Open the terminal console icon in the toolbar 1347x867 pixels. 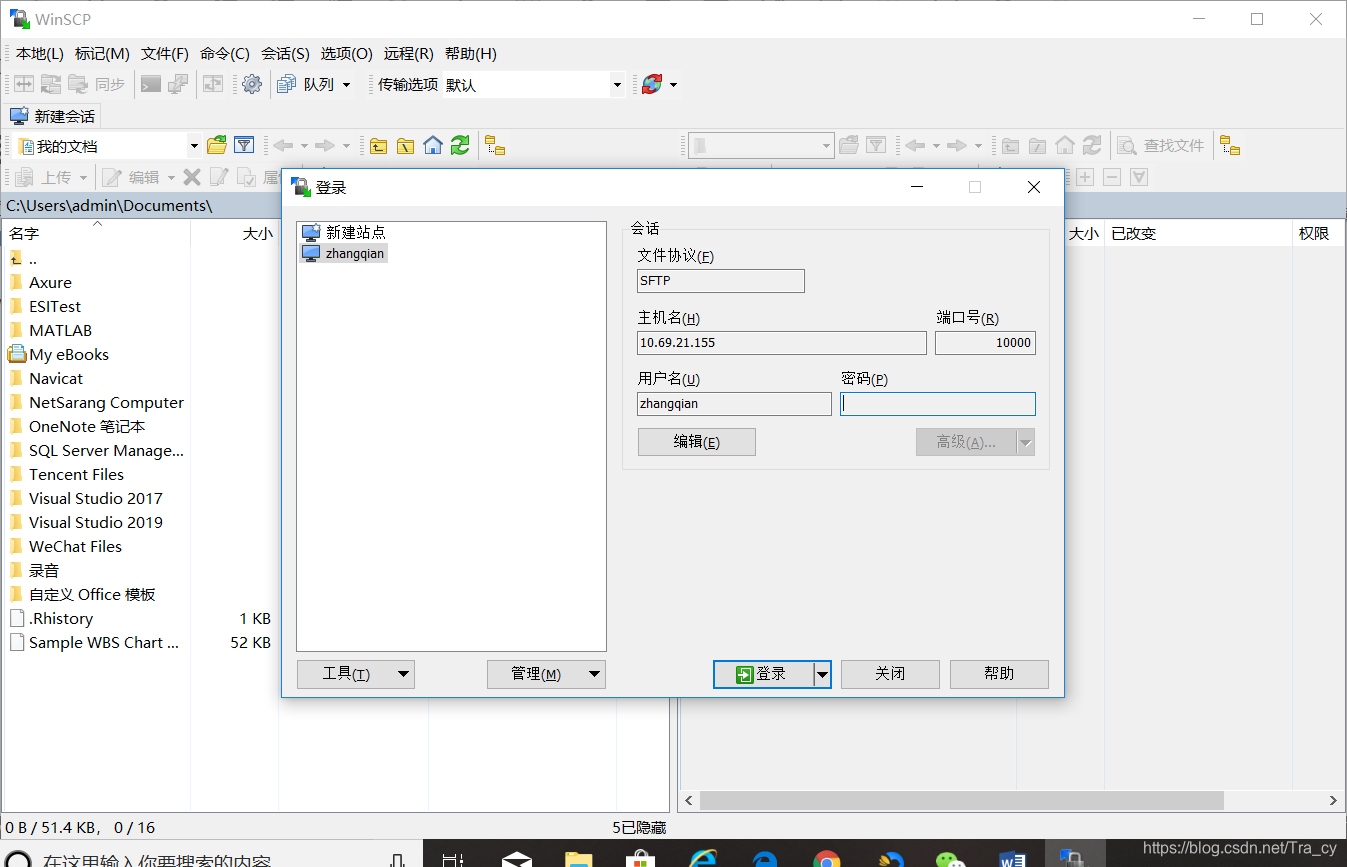[x=151, y=85]
